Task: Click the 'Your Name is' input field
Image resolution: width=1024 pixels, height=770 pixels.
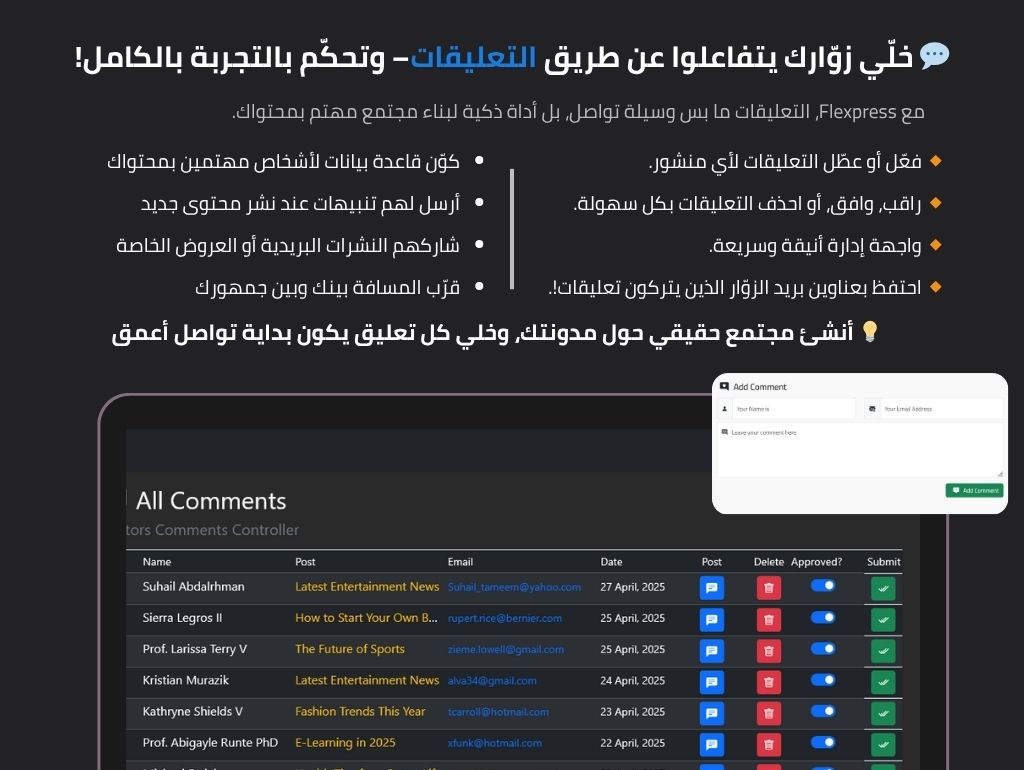Action: point(793,409)
